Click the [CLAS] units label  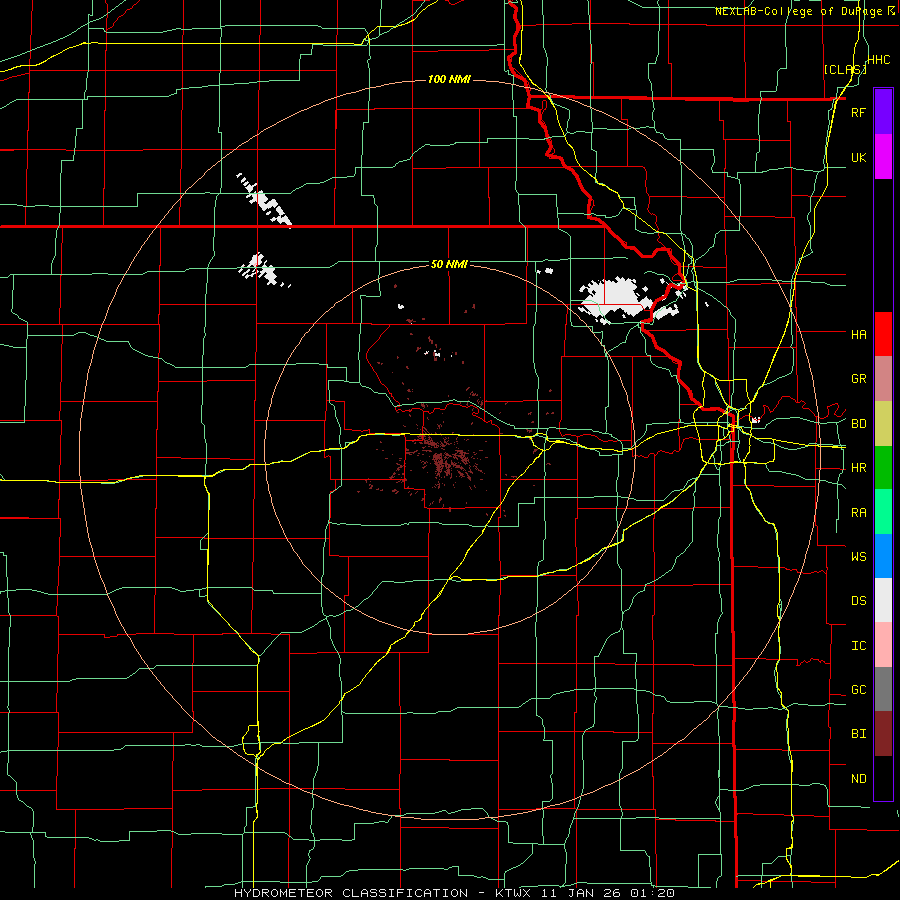(x=845, y=70)
